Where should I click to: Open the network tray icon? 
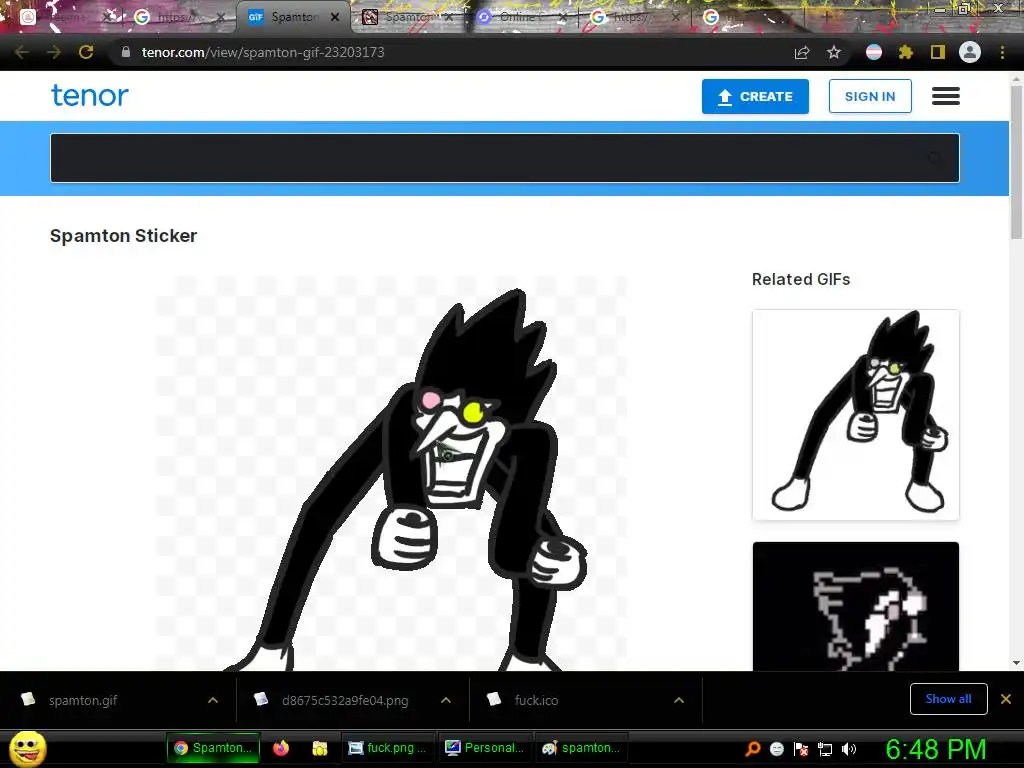click(x=825, y=749)
